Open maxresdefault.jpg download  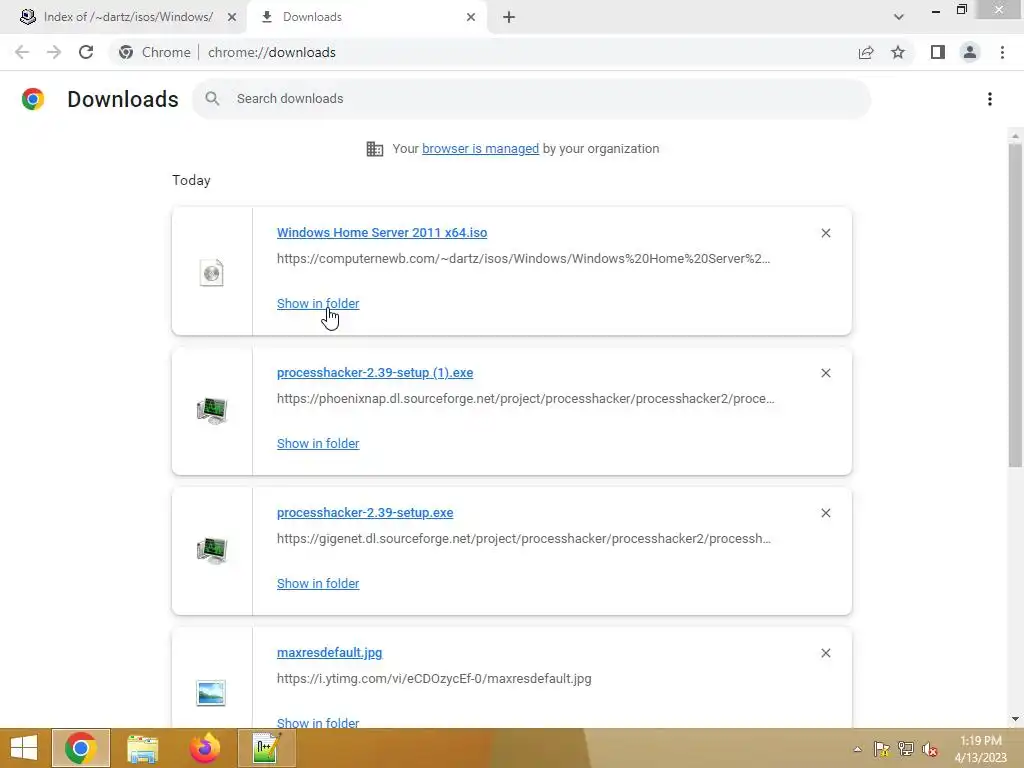(x=330, y=652)
